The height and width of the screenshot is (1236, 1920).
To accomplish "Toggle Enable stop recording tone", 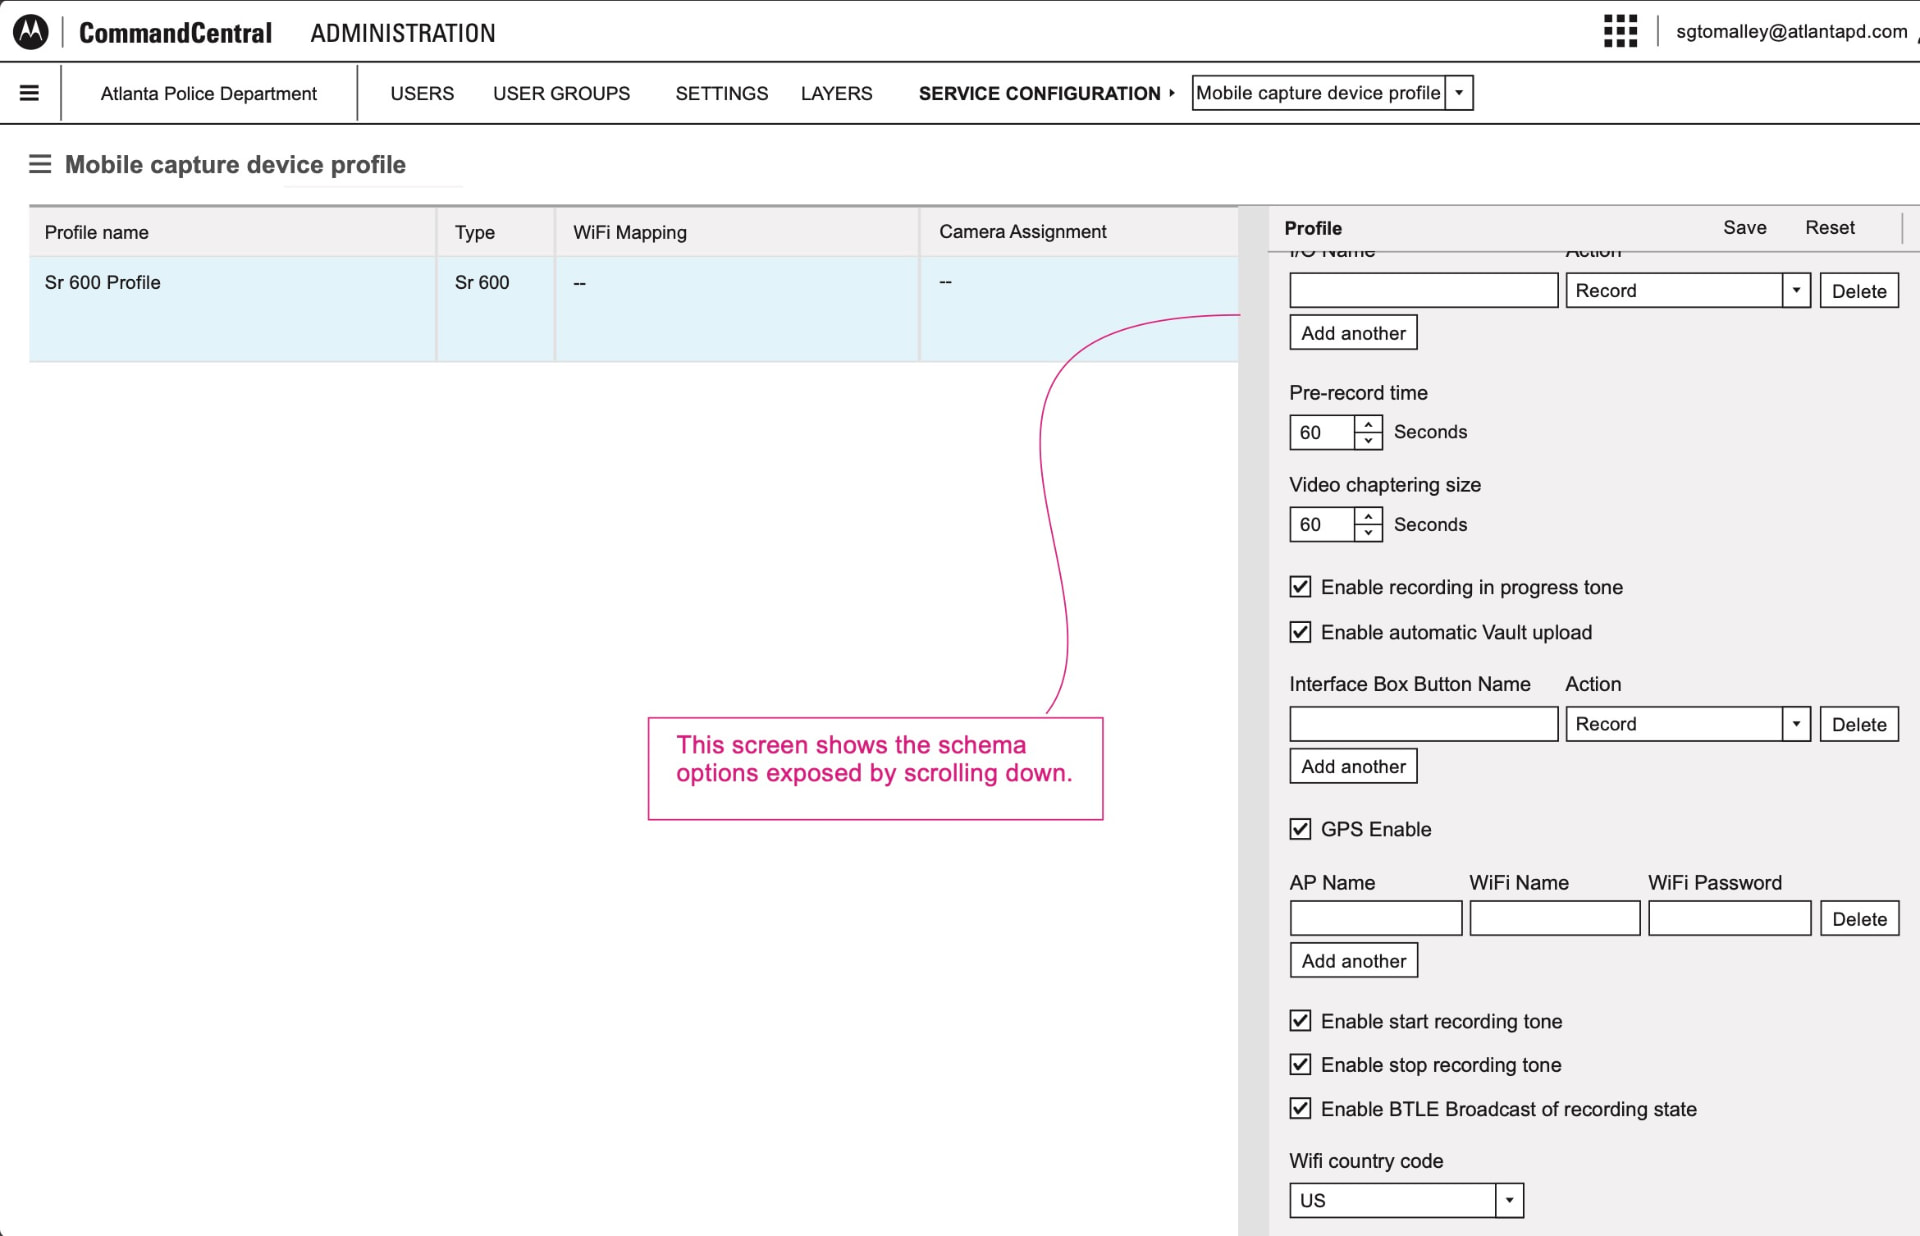I will pos(1300,1065).
